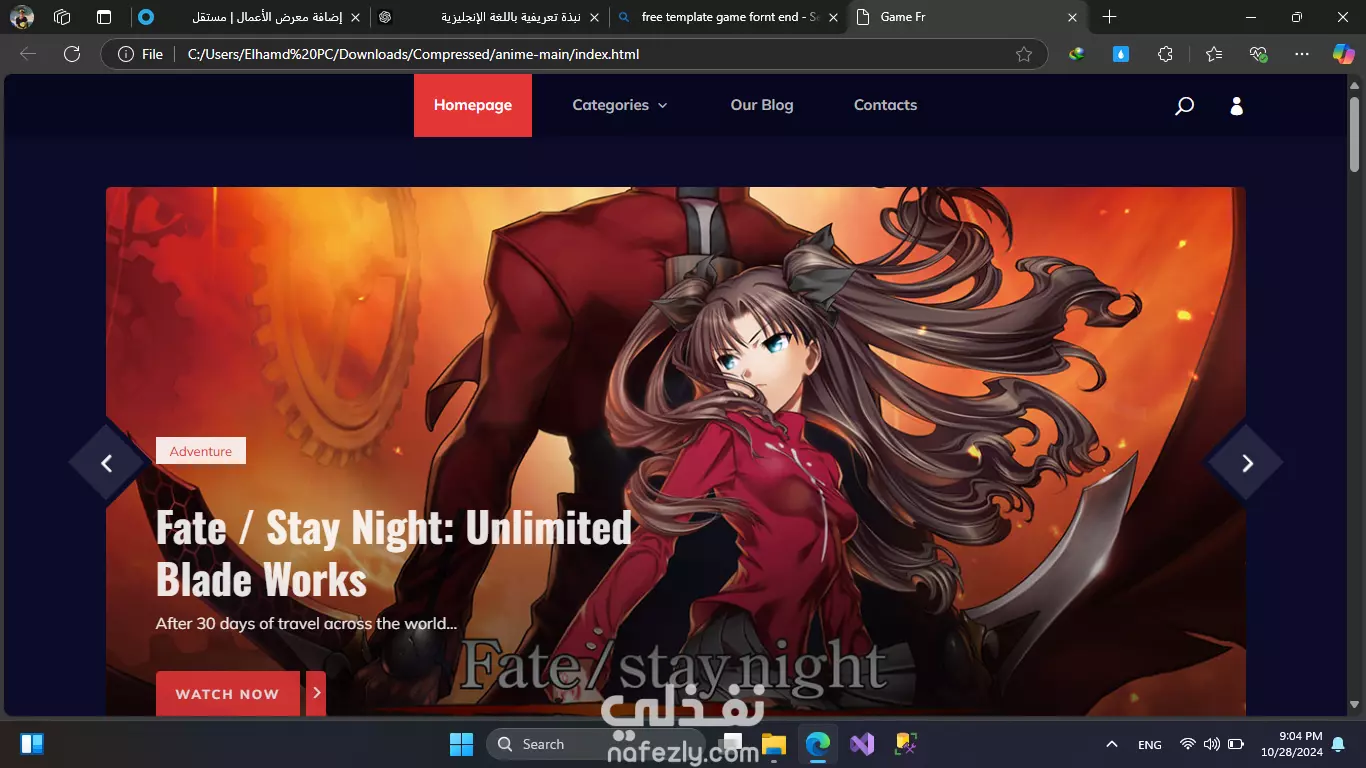Go to previous hero slide arrow

[x=106, y=463]
